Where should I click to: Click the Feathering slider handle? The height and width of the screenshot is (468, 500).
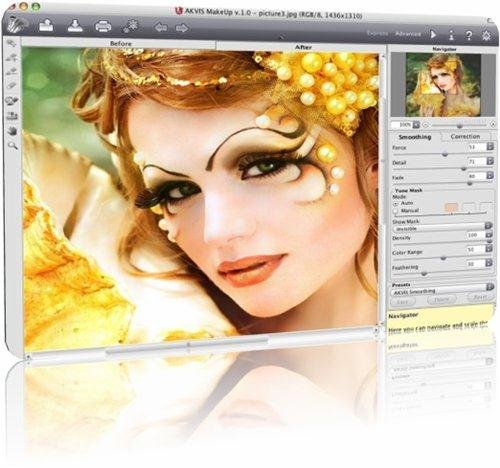pos(424,274)
